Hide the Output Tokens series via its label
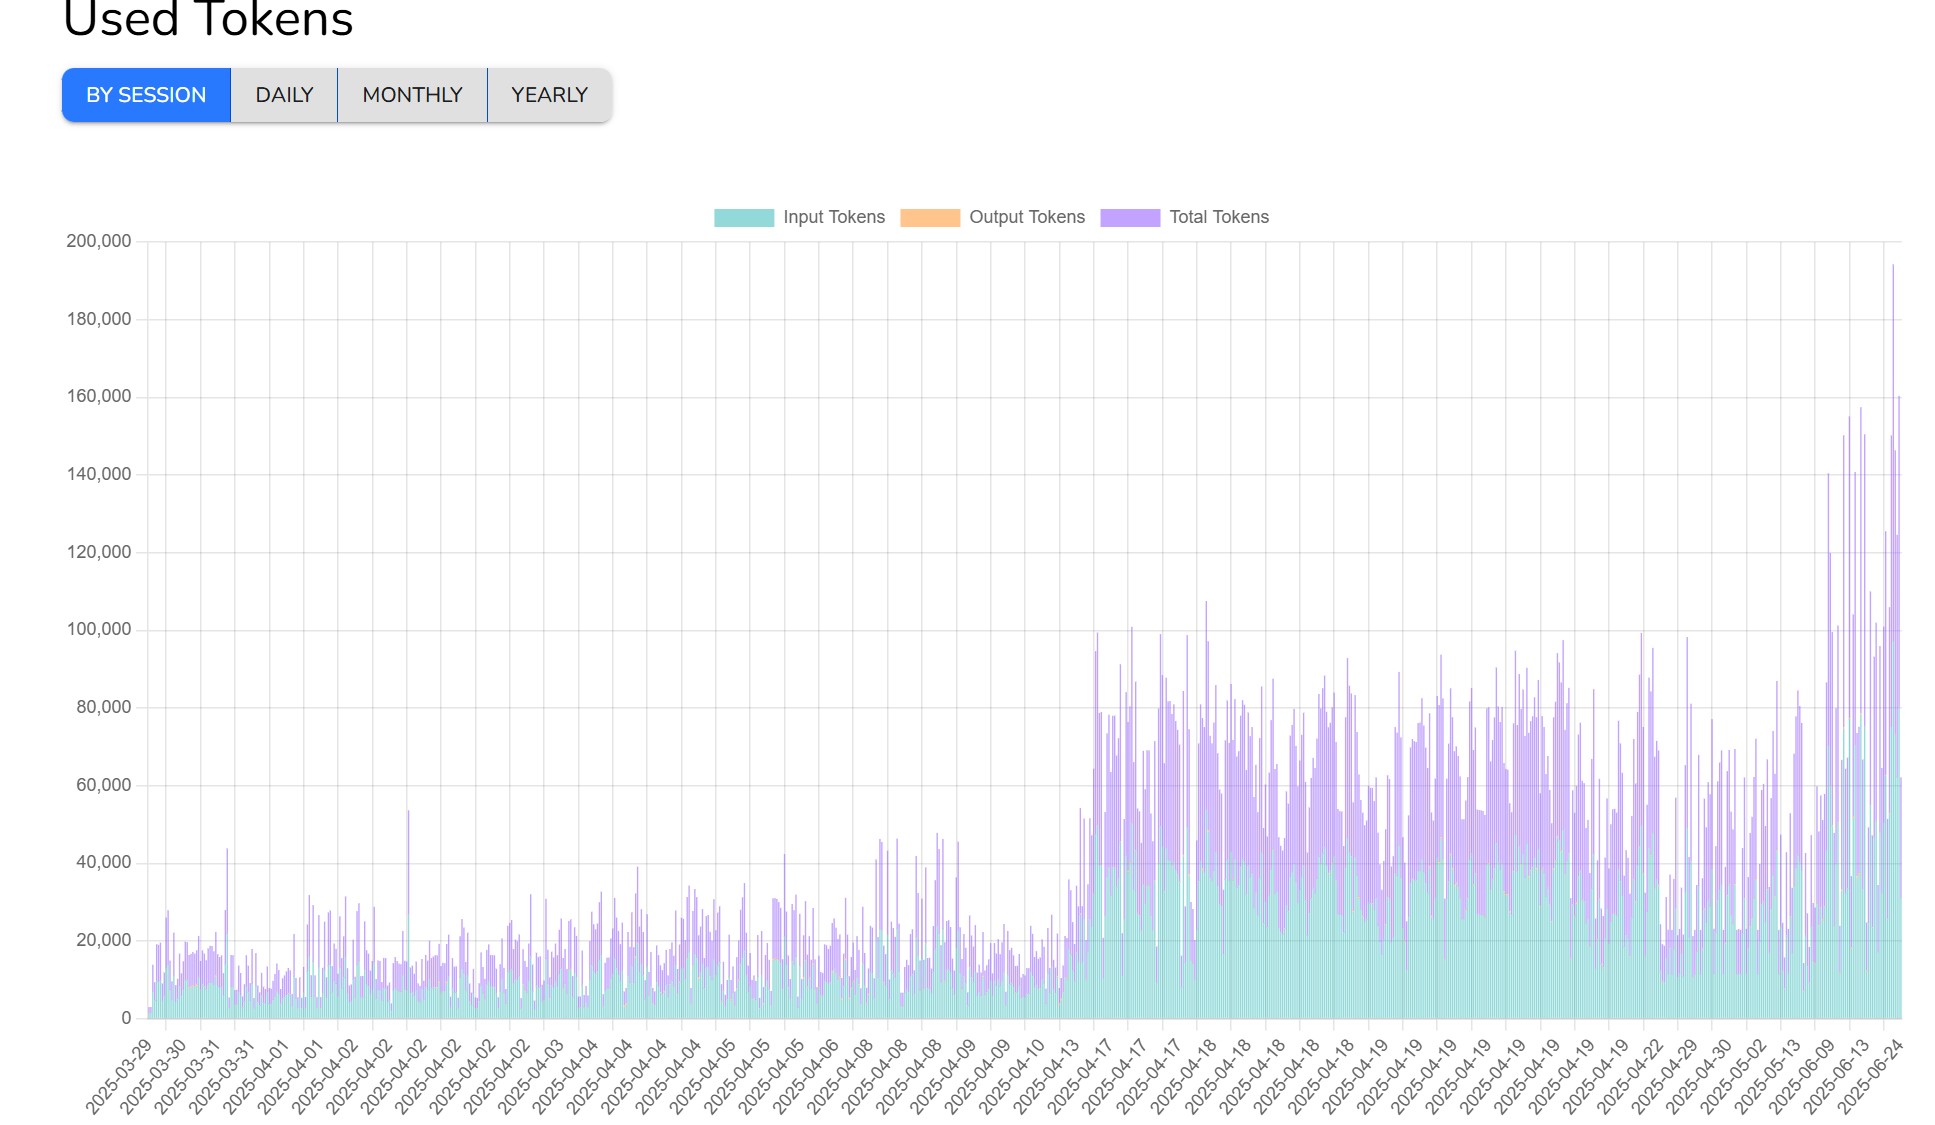The image size is (1935, 1125). pos(1027,217)
